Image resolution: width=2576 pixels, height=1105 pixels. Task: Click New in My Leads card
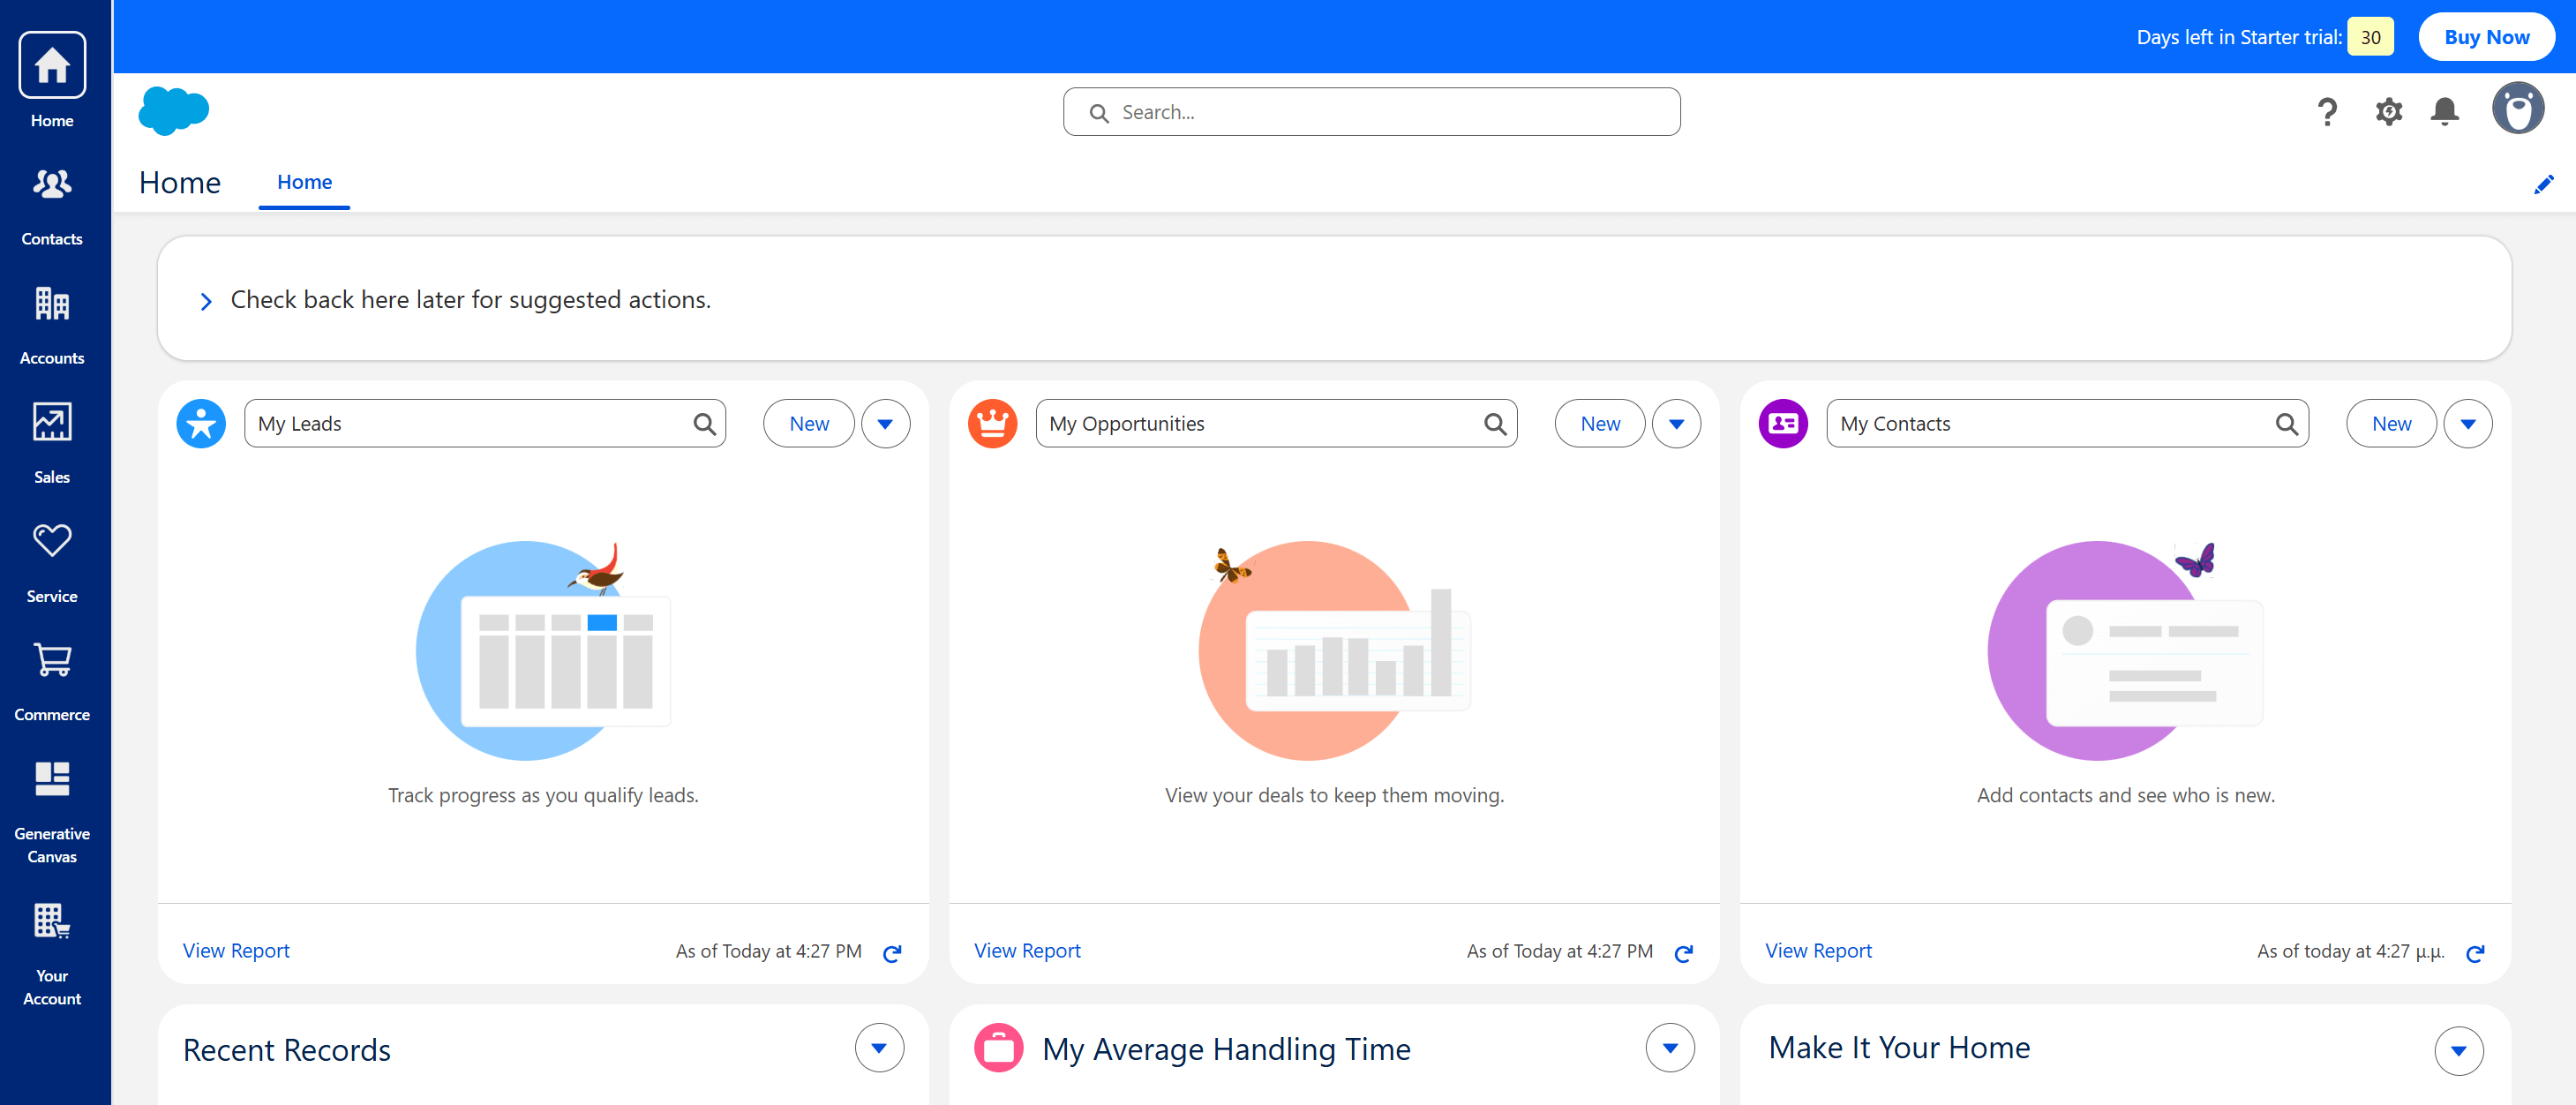tap(809, 424)
